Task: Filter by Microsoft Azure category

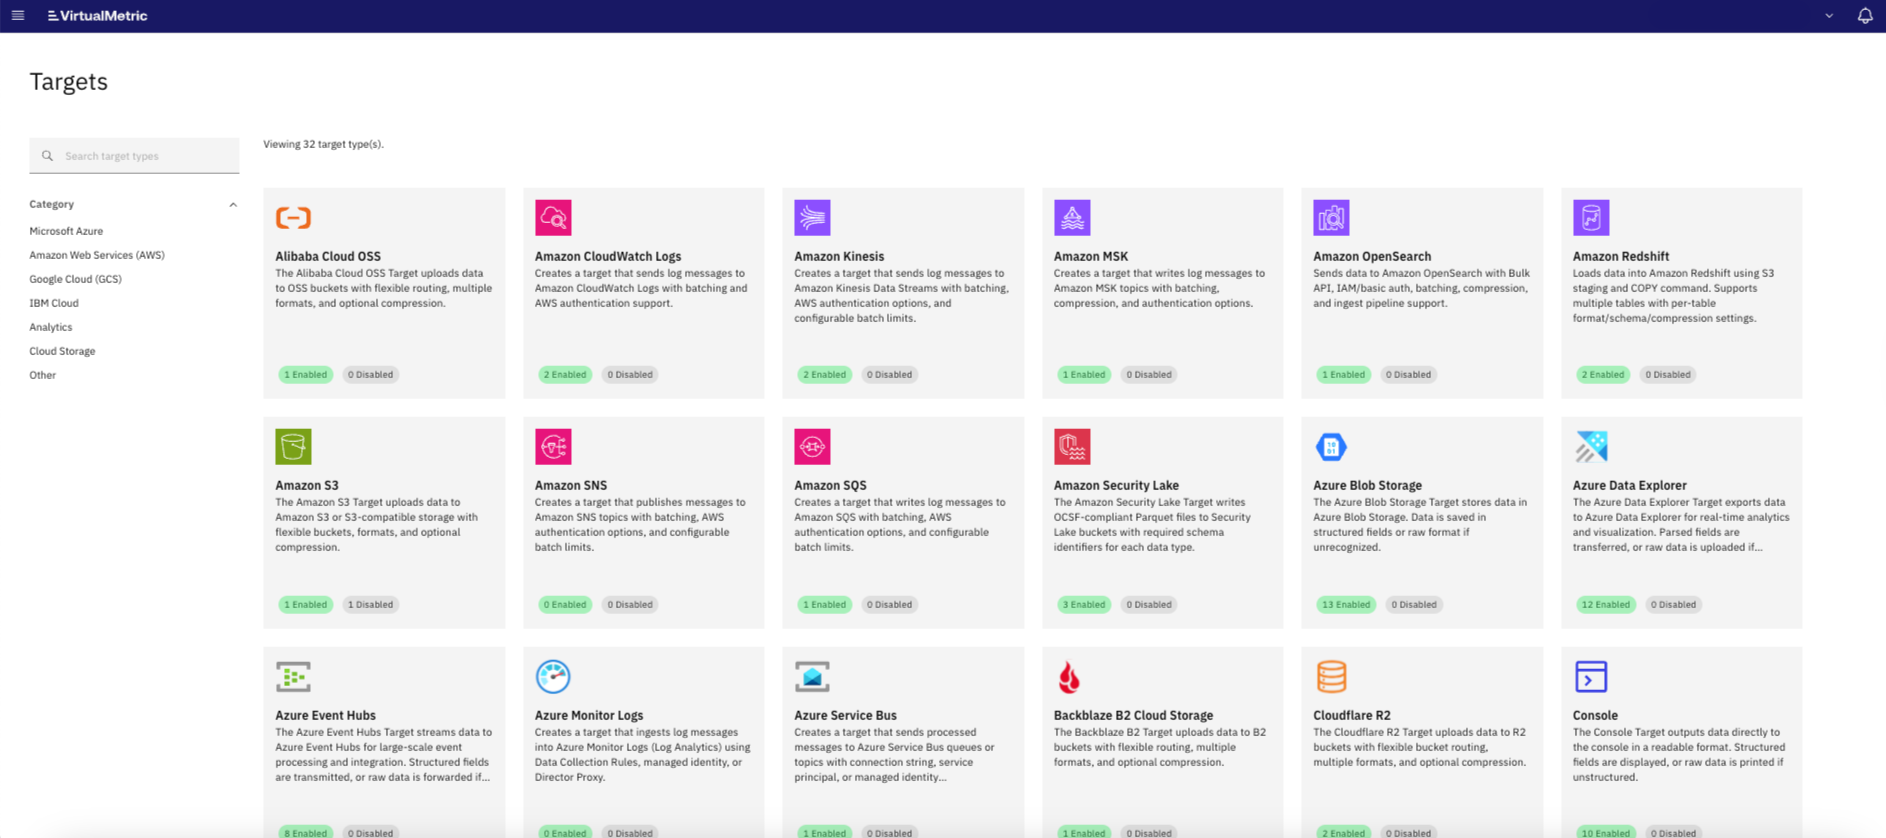Action: point(66,231)
